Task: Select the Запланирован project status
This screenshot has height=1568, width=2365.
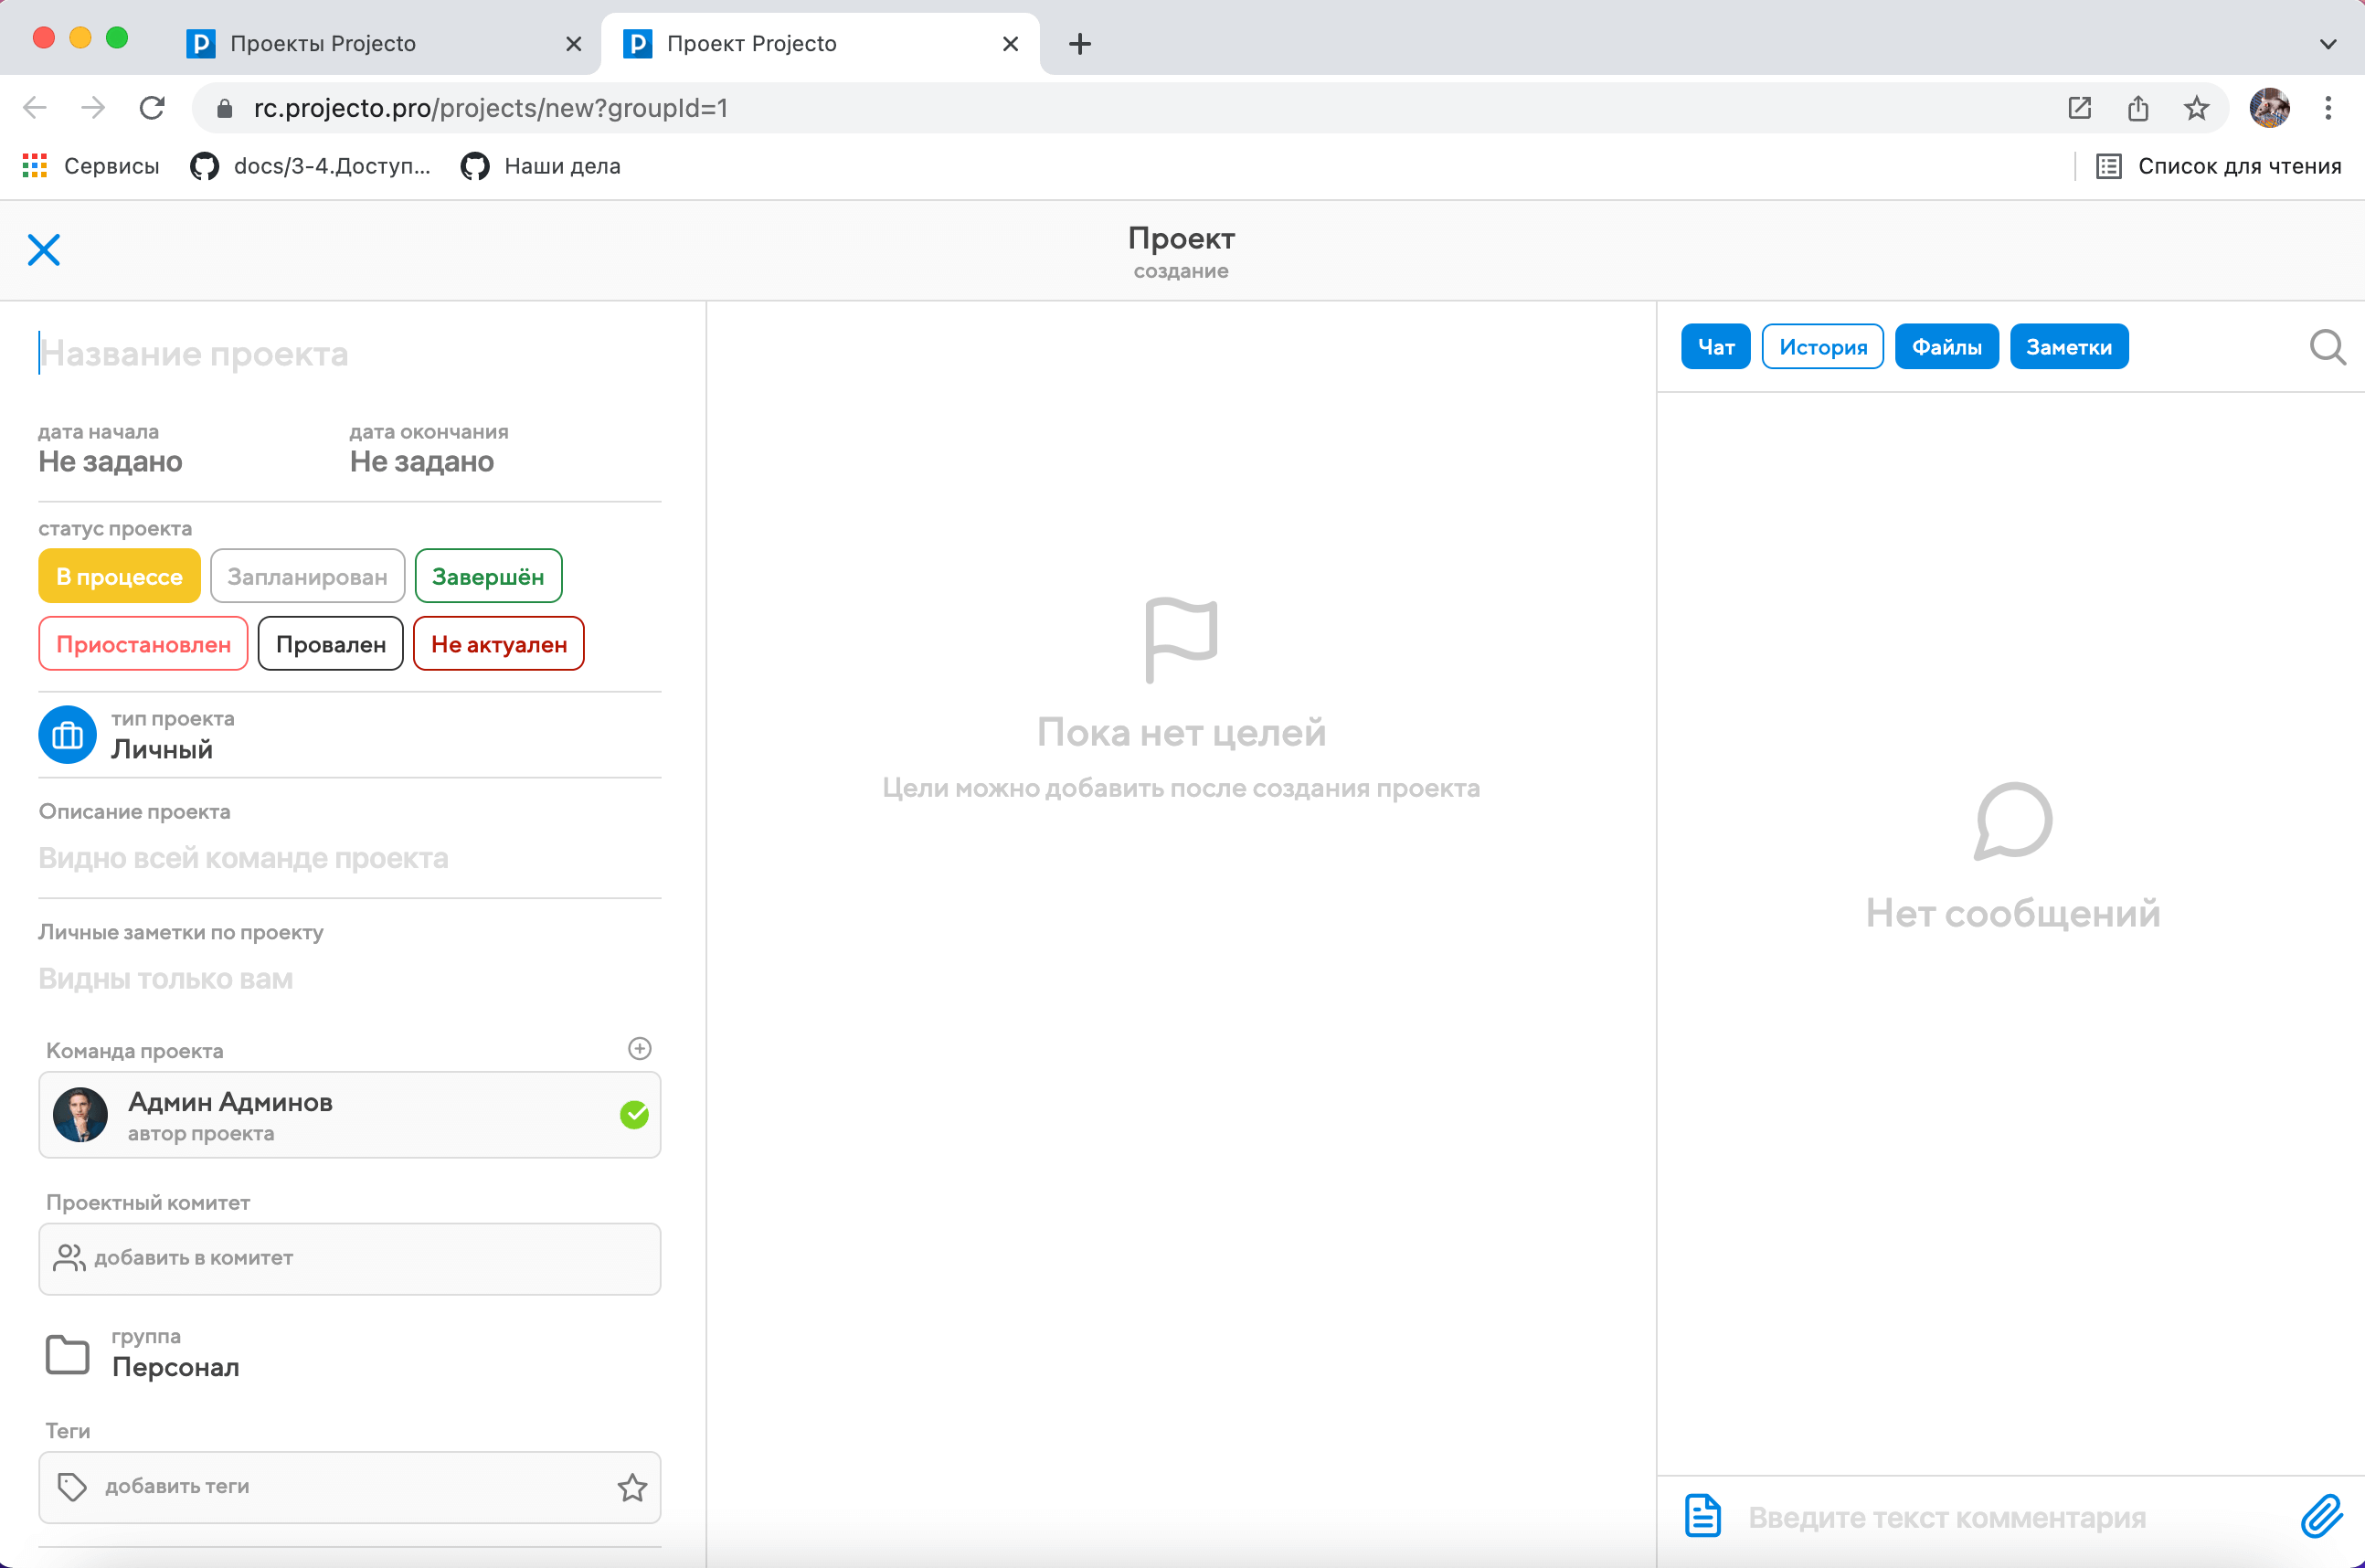Action: pyautogui.click(x=307, y=577)
